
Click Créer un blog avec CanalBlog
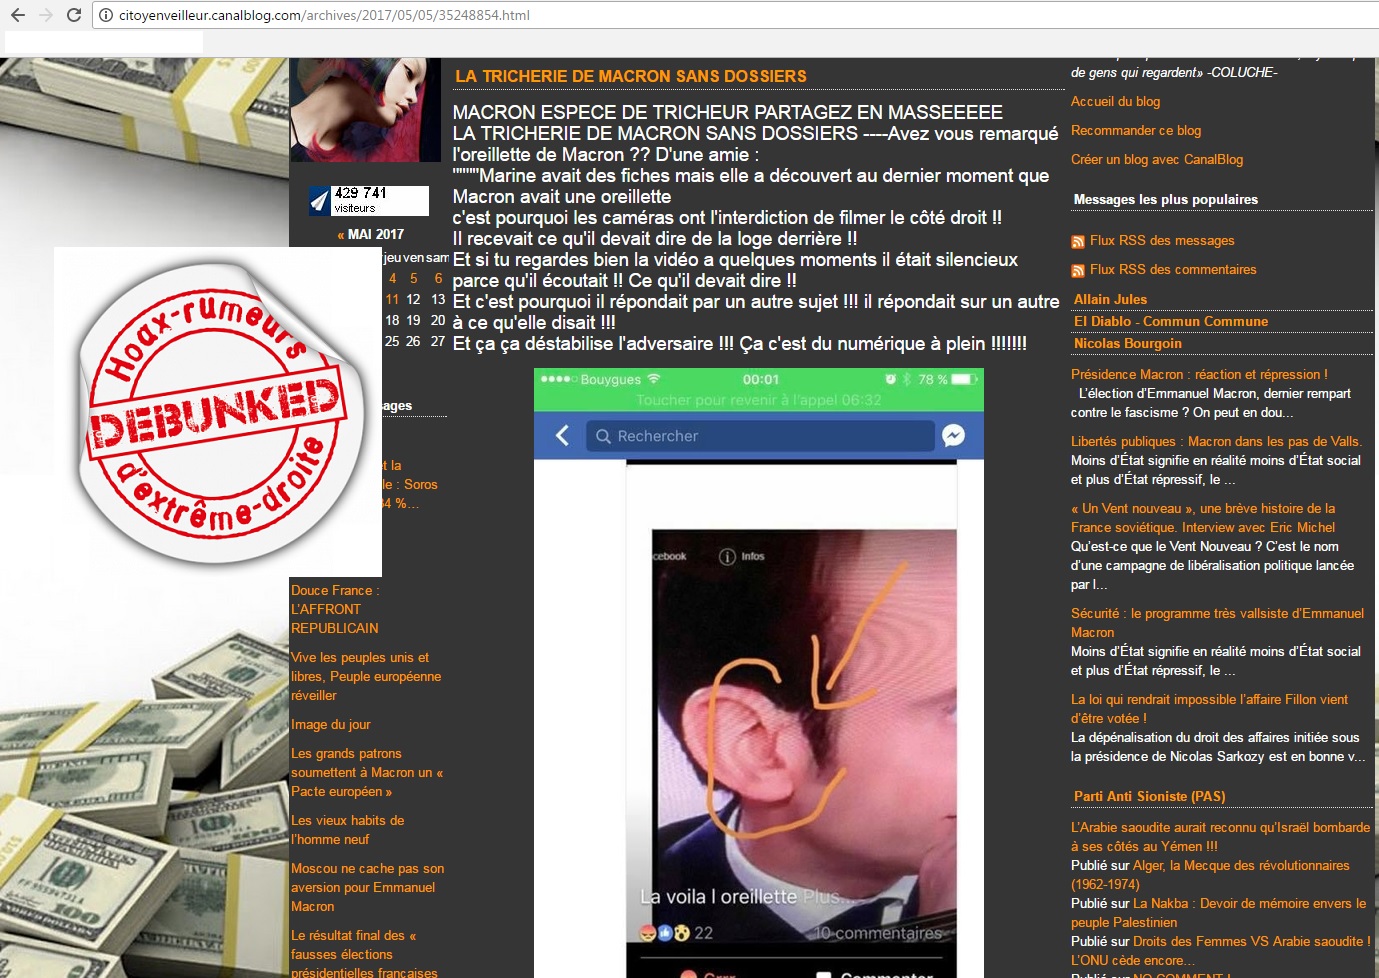click(1157, 159)
